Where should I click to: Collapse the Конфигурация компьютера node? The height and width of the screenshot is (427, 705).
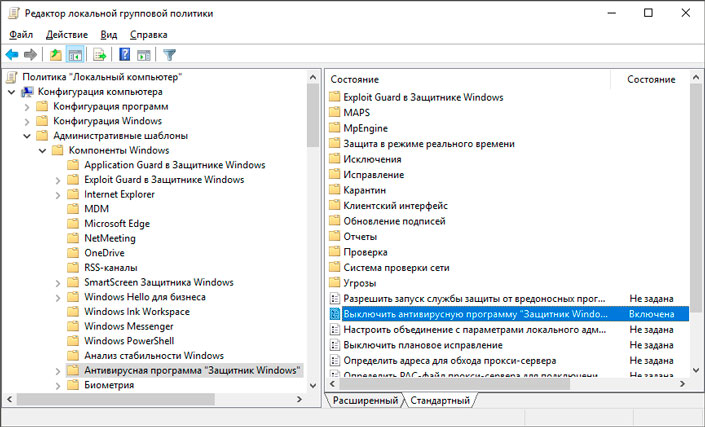coord(12,92)
